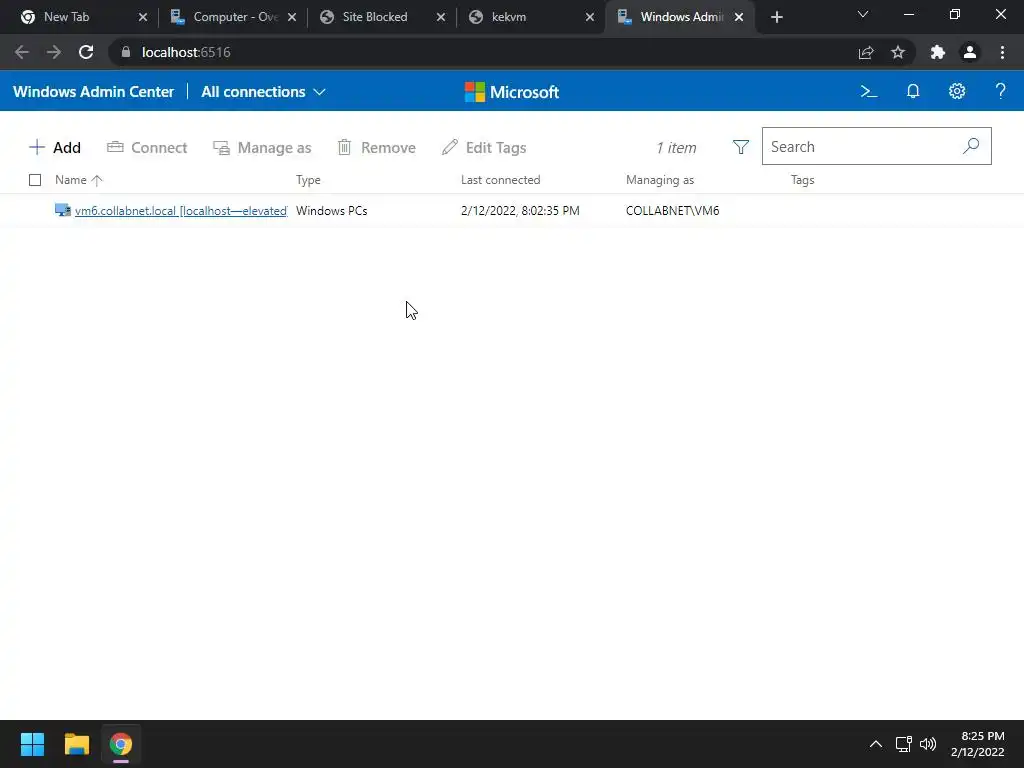Screen dimensions: 1024x768
Task: Show hidden system tray icons
Action: pos(876,744)
